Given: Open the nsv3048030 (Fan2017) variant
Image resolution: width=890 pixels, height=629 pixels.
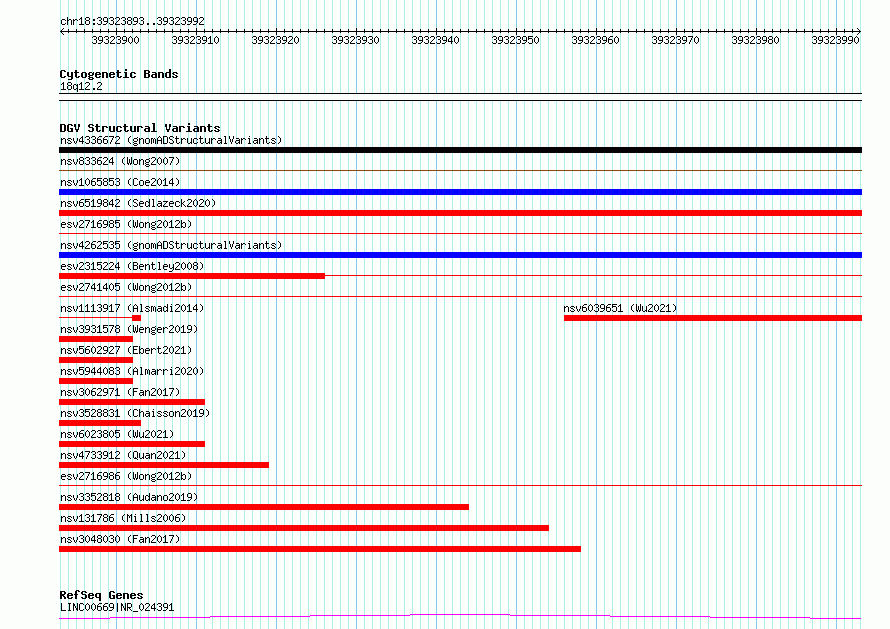Looking at the screenshot, I should pyautogui.click(x=120, y=539).
